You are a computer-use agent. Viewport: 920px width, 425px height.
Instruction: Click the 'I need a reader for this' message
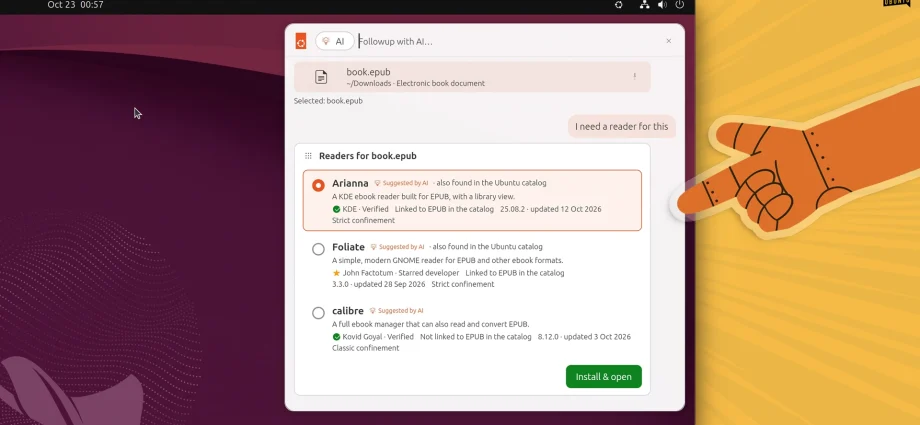click(621, 126)
